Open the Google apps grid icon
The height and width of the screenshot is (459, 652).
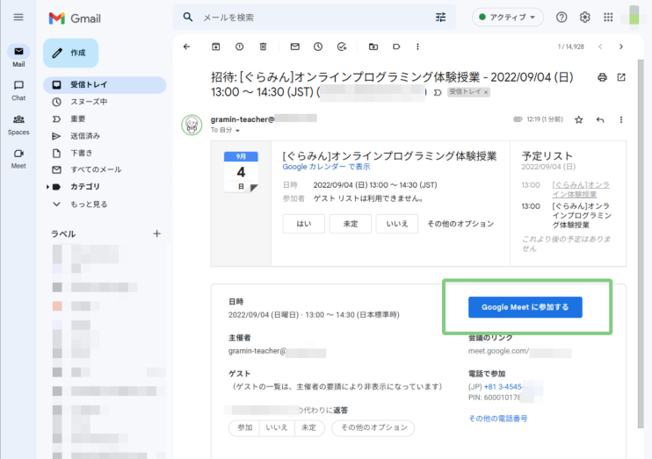pos(608,17)
